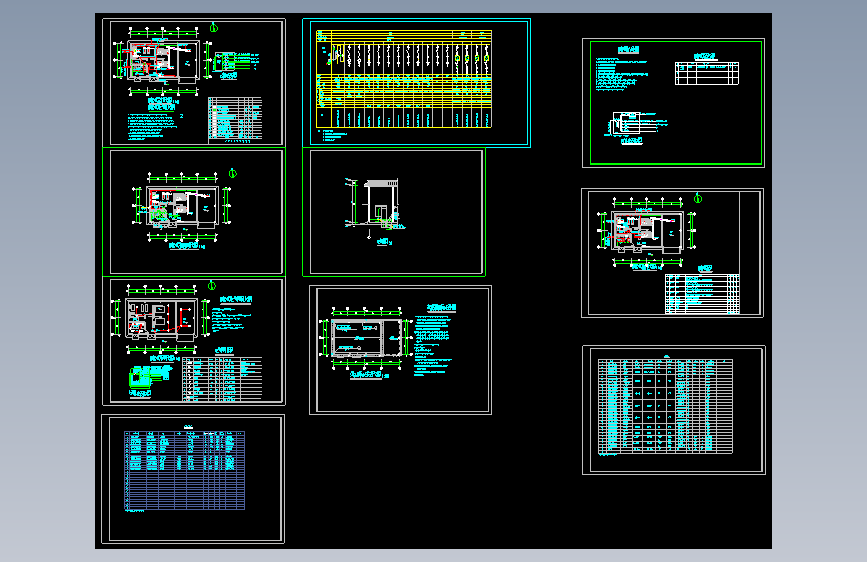Select the table beside the green equipment detail
Viewport: 867px width, 562px height.
[222, 379]
